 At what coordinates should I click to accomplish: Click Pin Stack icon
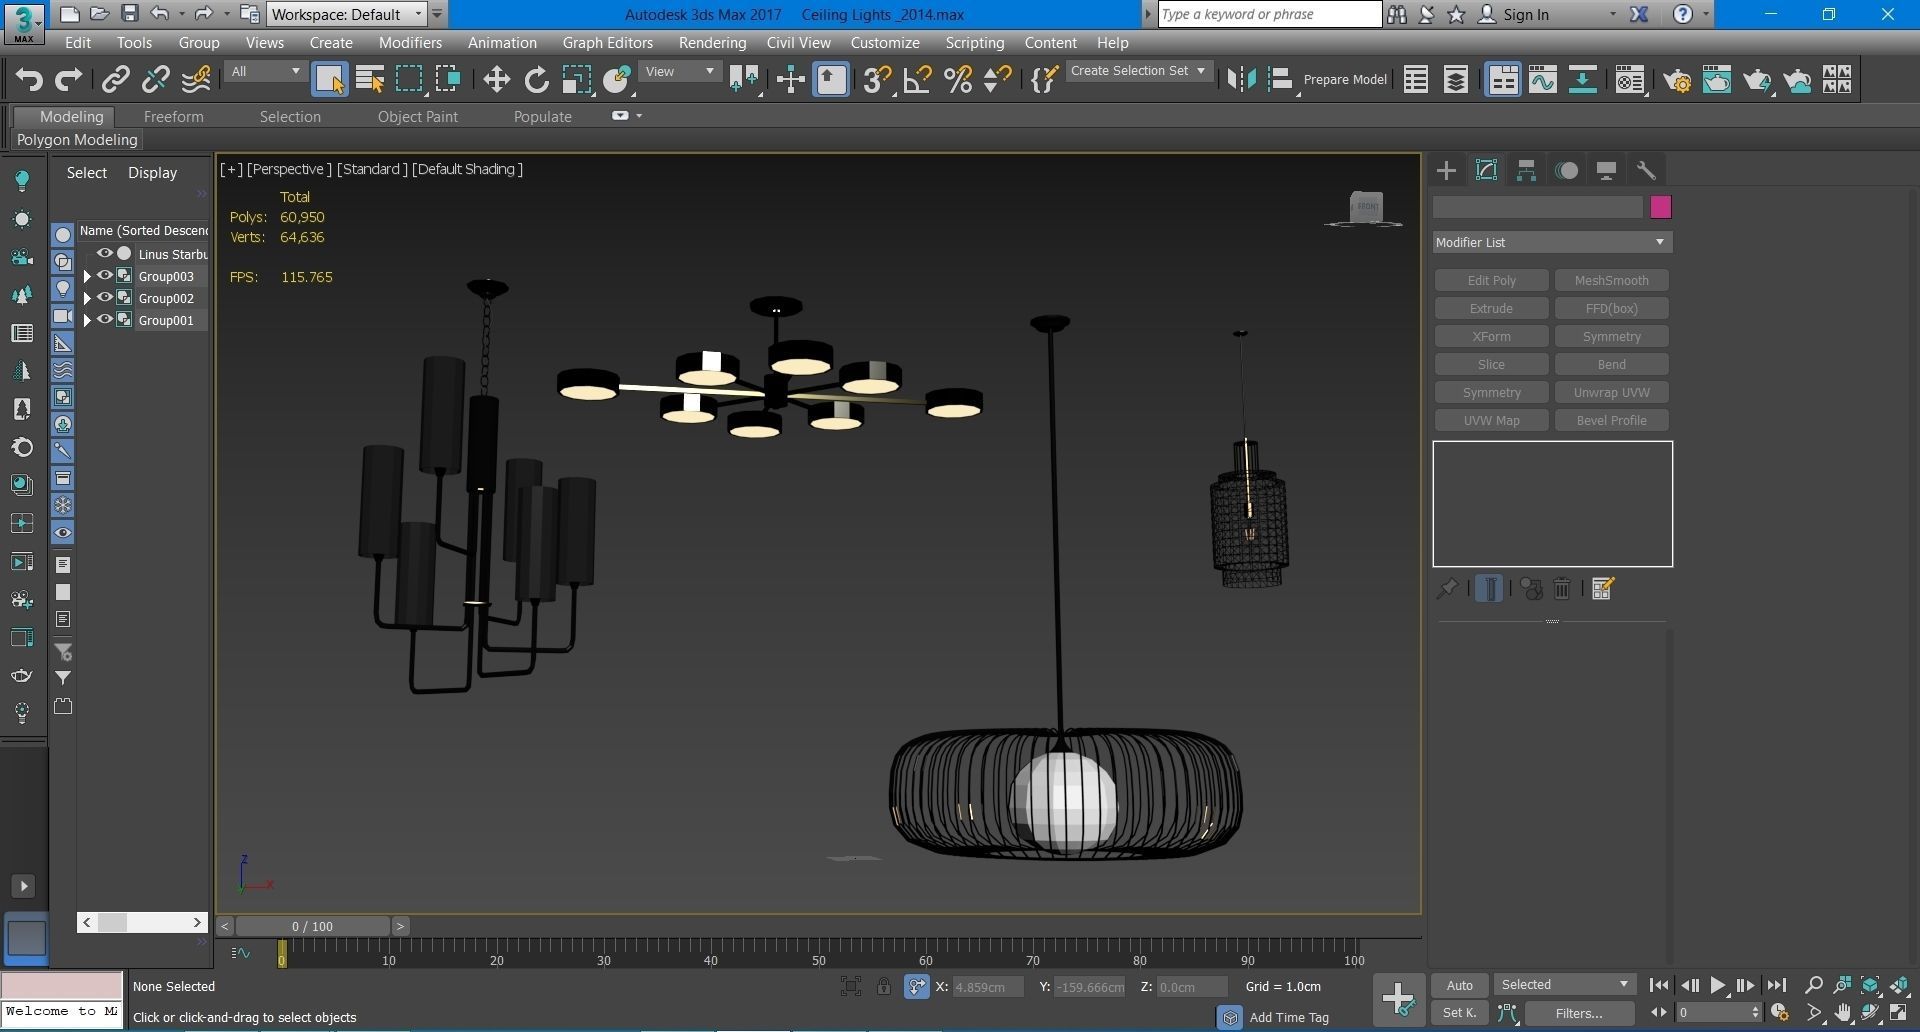[x=1447, y=589]
